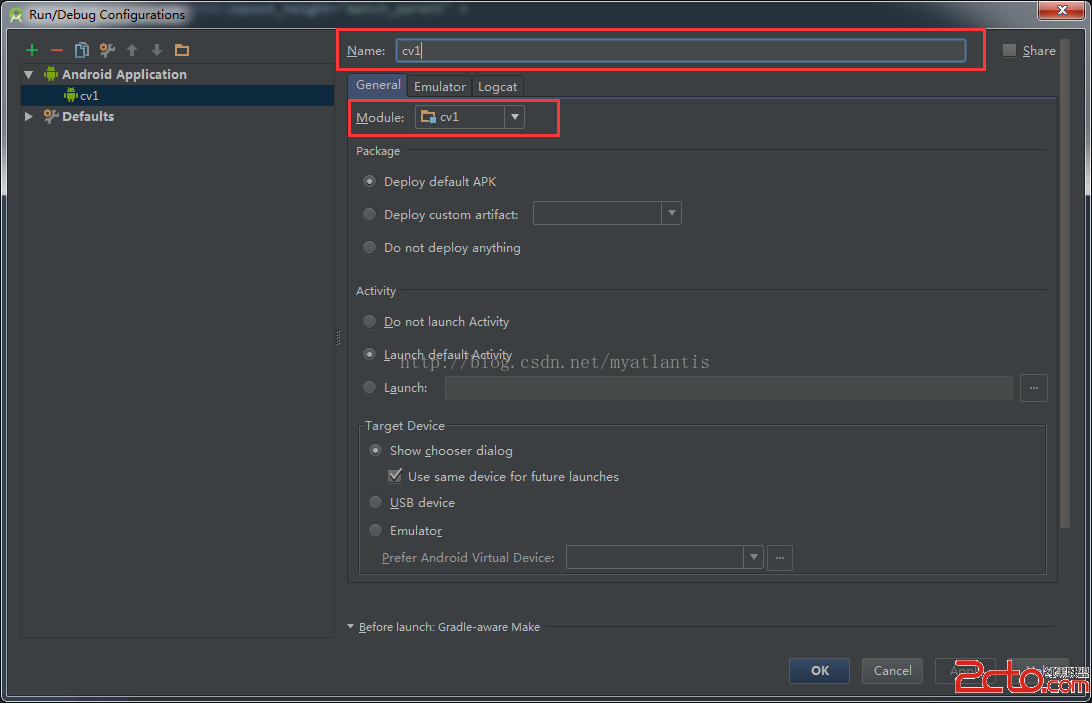
Task: Collapse the Before launch section
Action: pyautogui.click(x=350, y=626)
